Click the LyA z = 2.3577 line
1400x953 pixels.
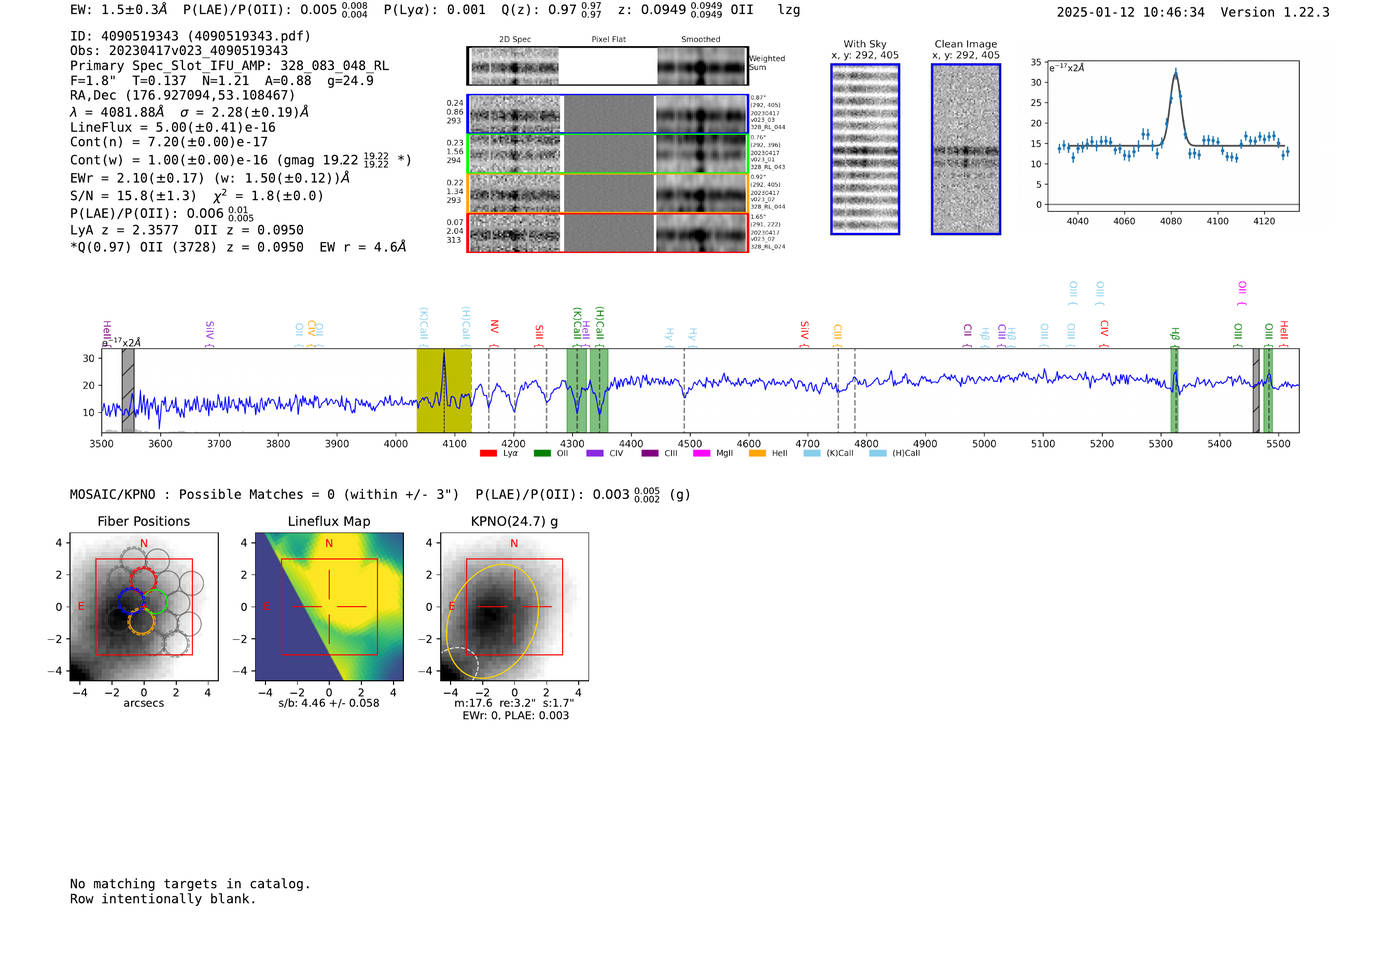click(x=187, y=230)
